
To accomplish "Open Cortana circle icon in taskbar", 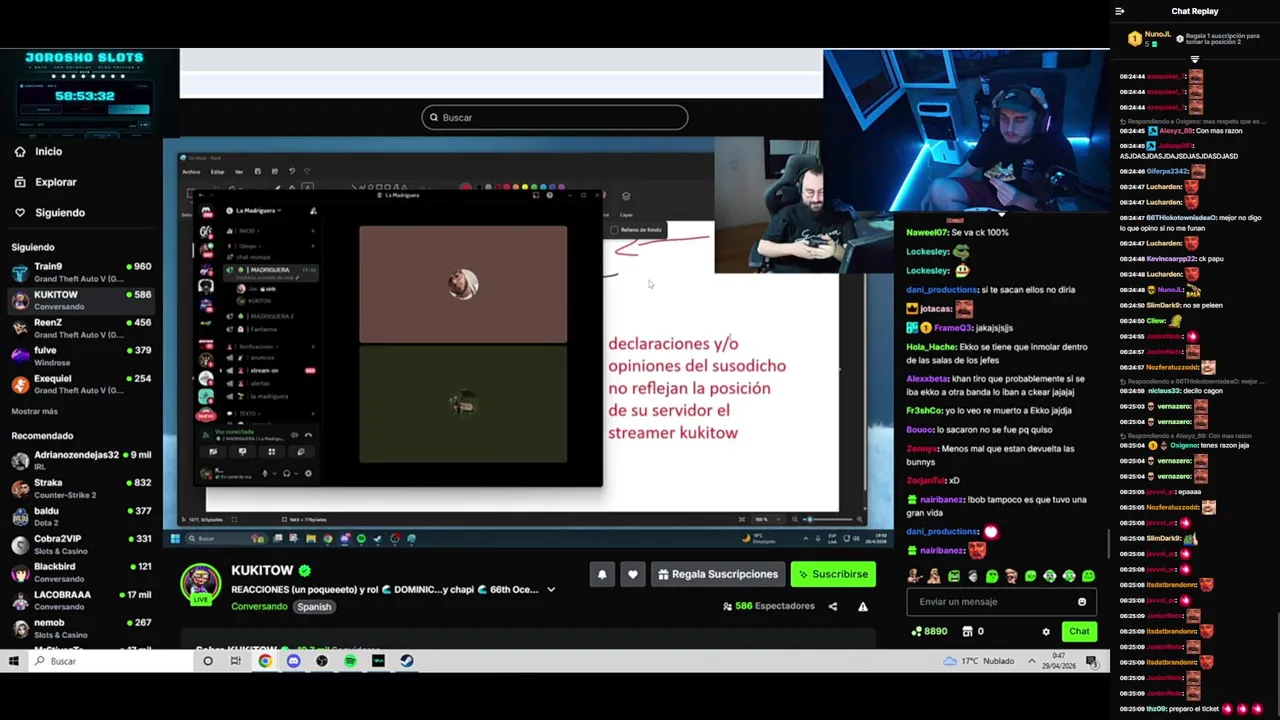I will tap(208, 661).
